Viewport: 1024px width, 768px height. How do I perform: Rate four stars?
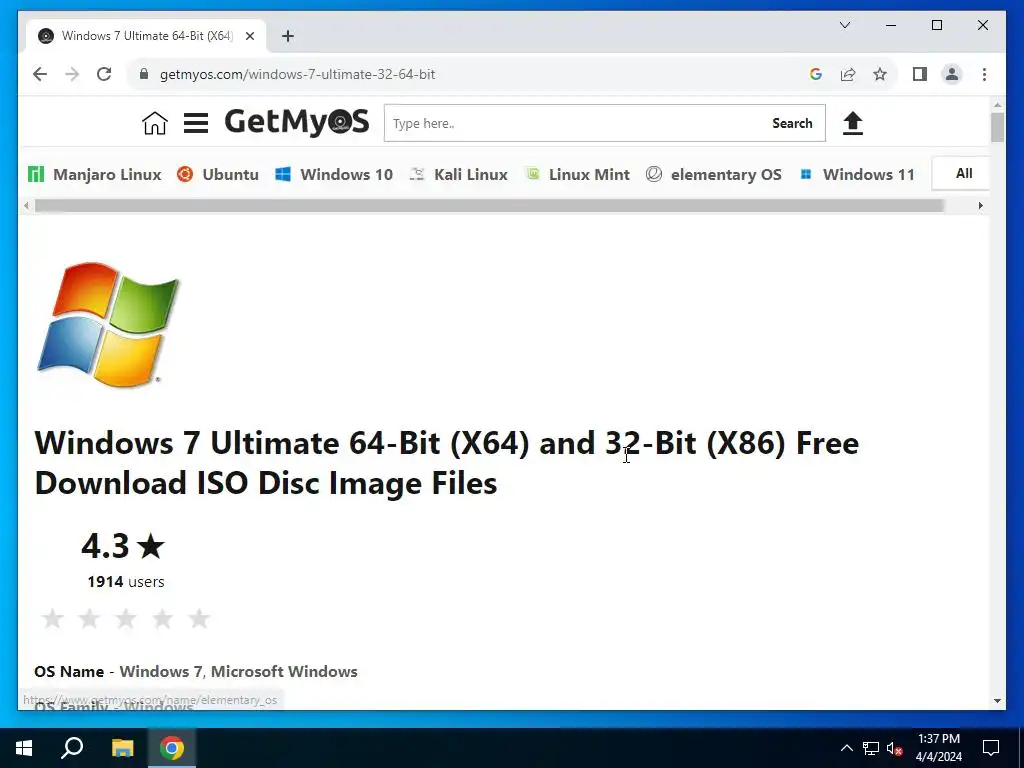coord(163,618)
